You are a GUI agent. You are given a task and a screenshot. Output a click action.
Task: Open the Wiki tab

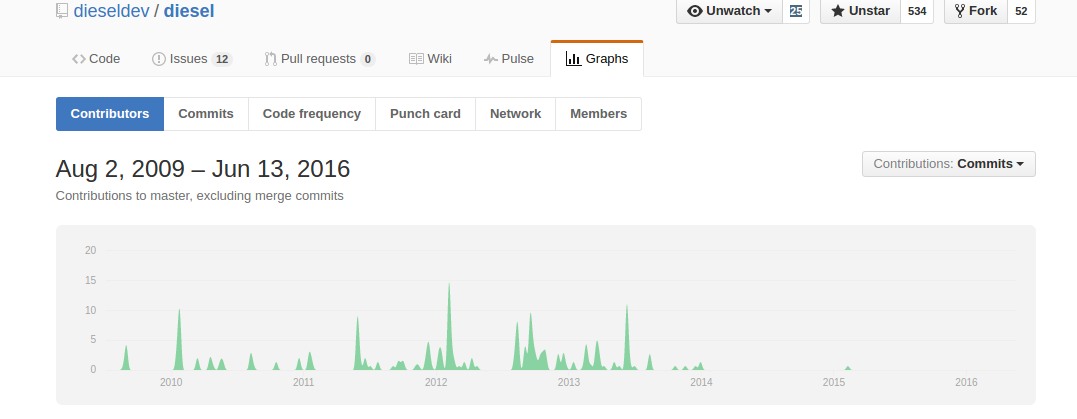431,59
